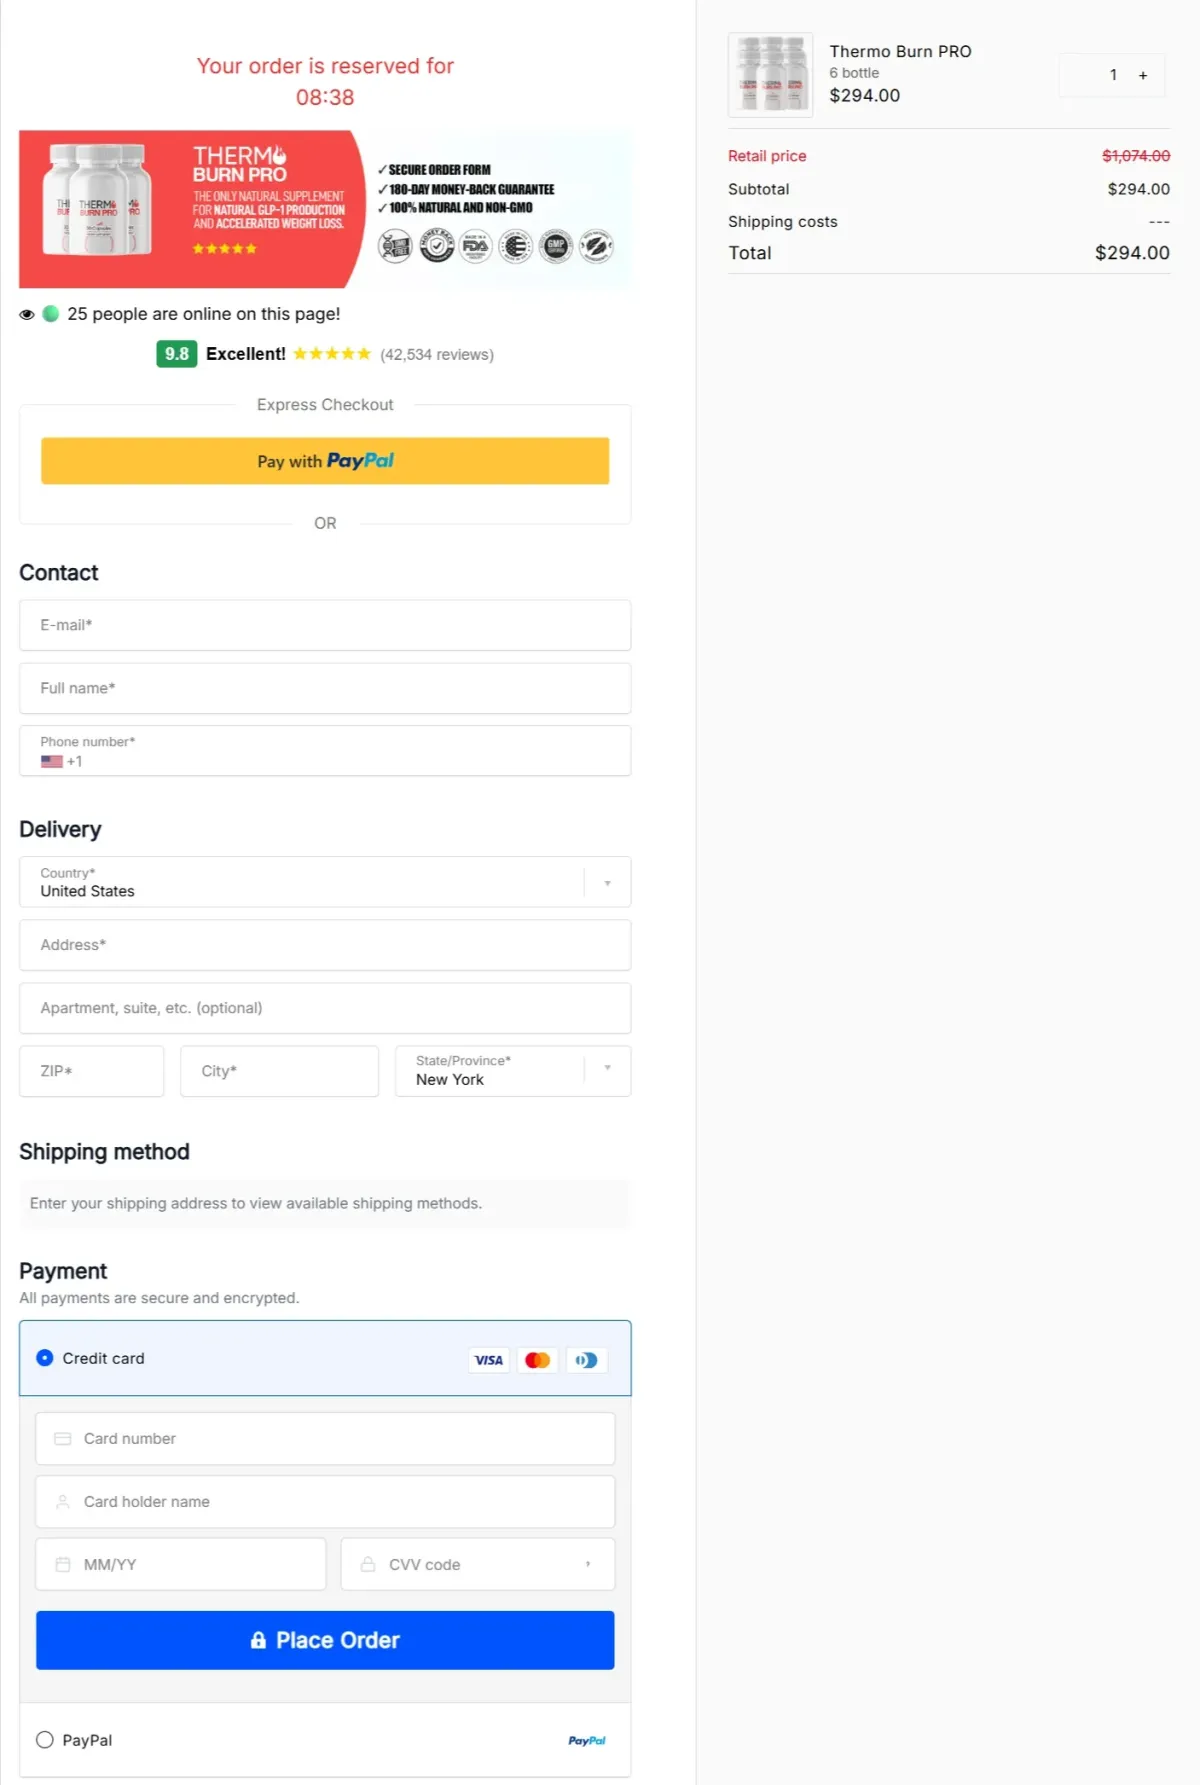Click the Pay with PayPal button
The image size is (1200, 1785).
pyautogui.click(x=324, y=461)
